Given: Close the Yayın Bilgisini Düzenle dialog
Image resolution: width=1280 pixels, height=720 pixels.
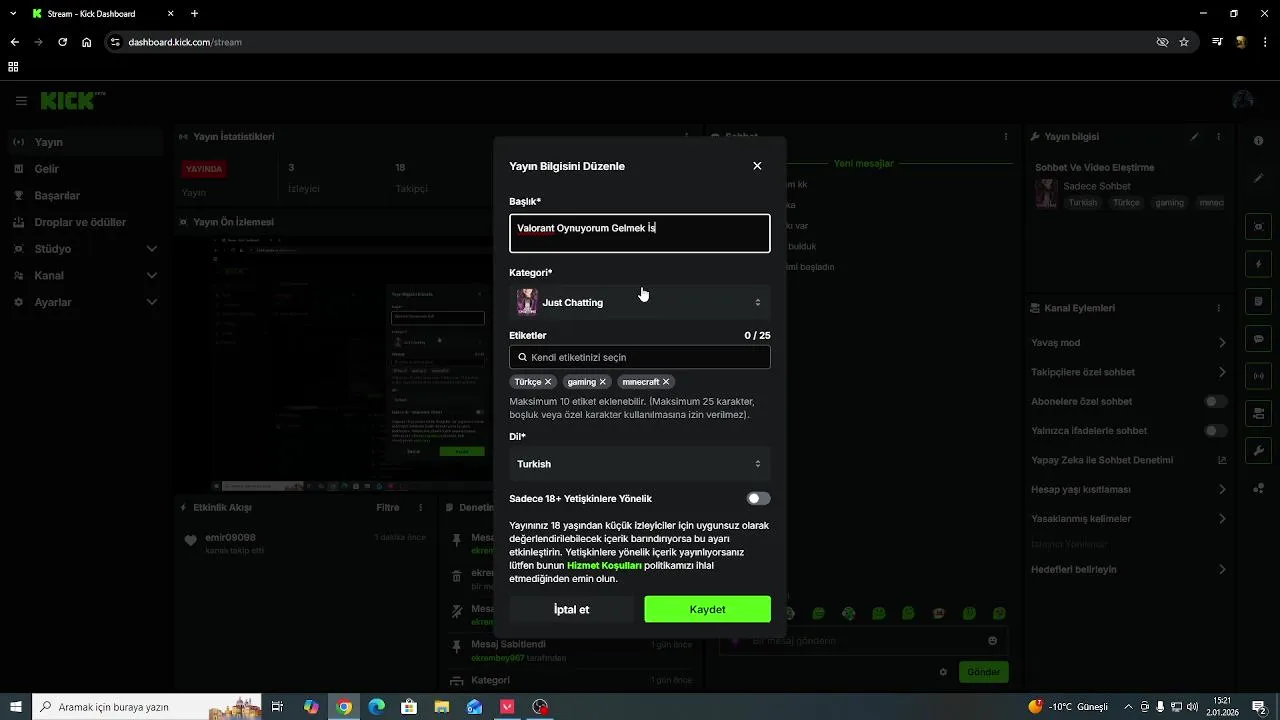Looking at the screenshot, I should 757,166.
